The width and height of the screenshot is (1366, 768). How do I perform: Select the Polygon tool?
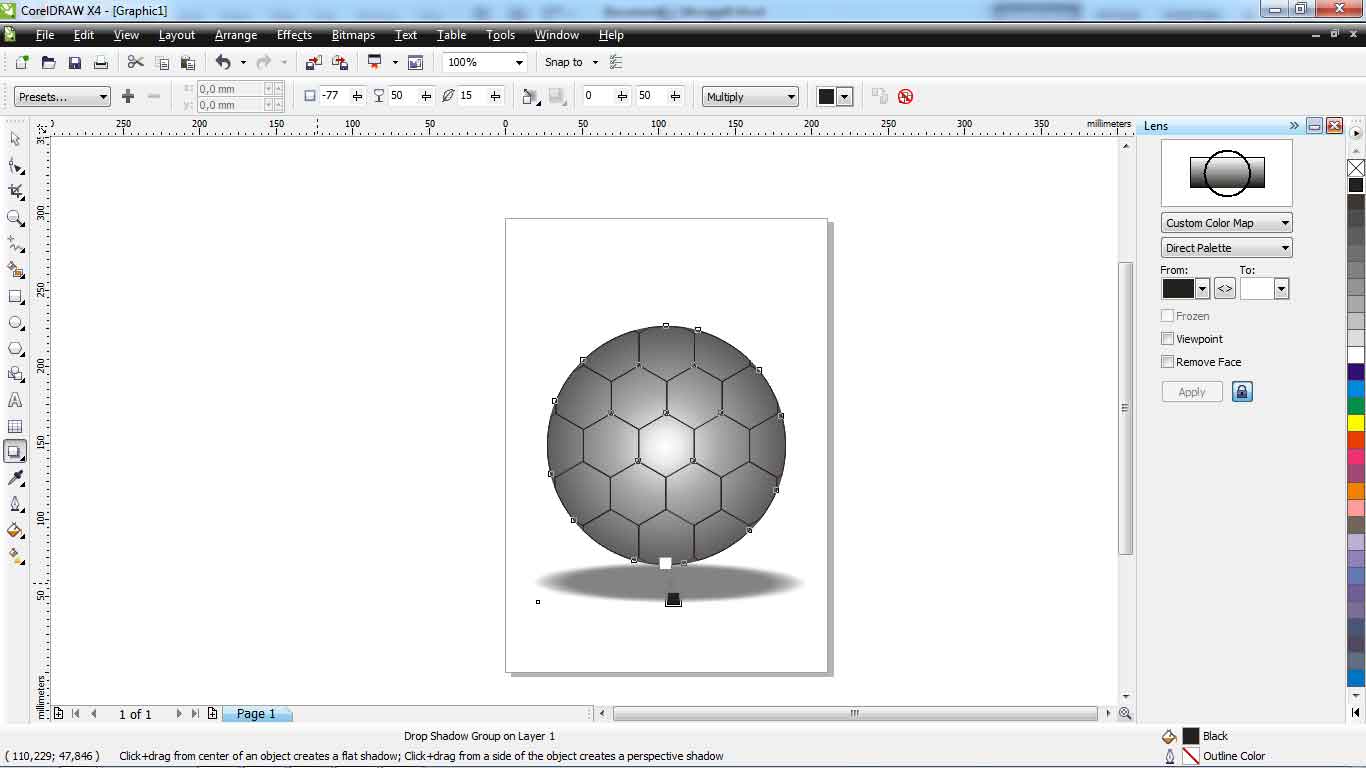pos(15,348)
